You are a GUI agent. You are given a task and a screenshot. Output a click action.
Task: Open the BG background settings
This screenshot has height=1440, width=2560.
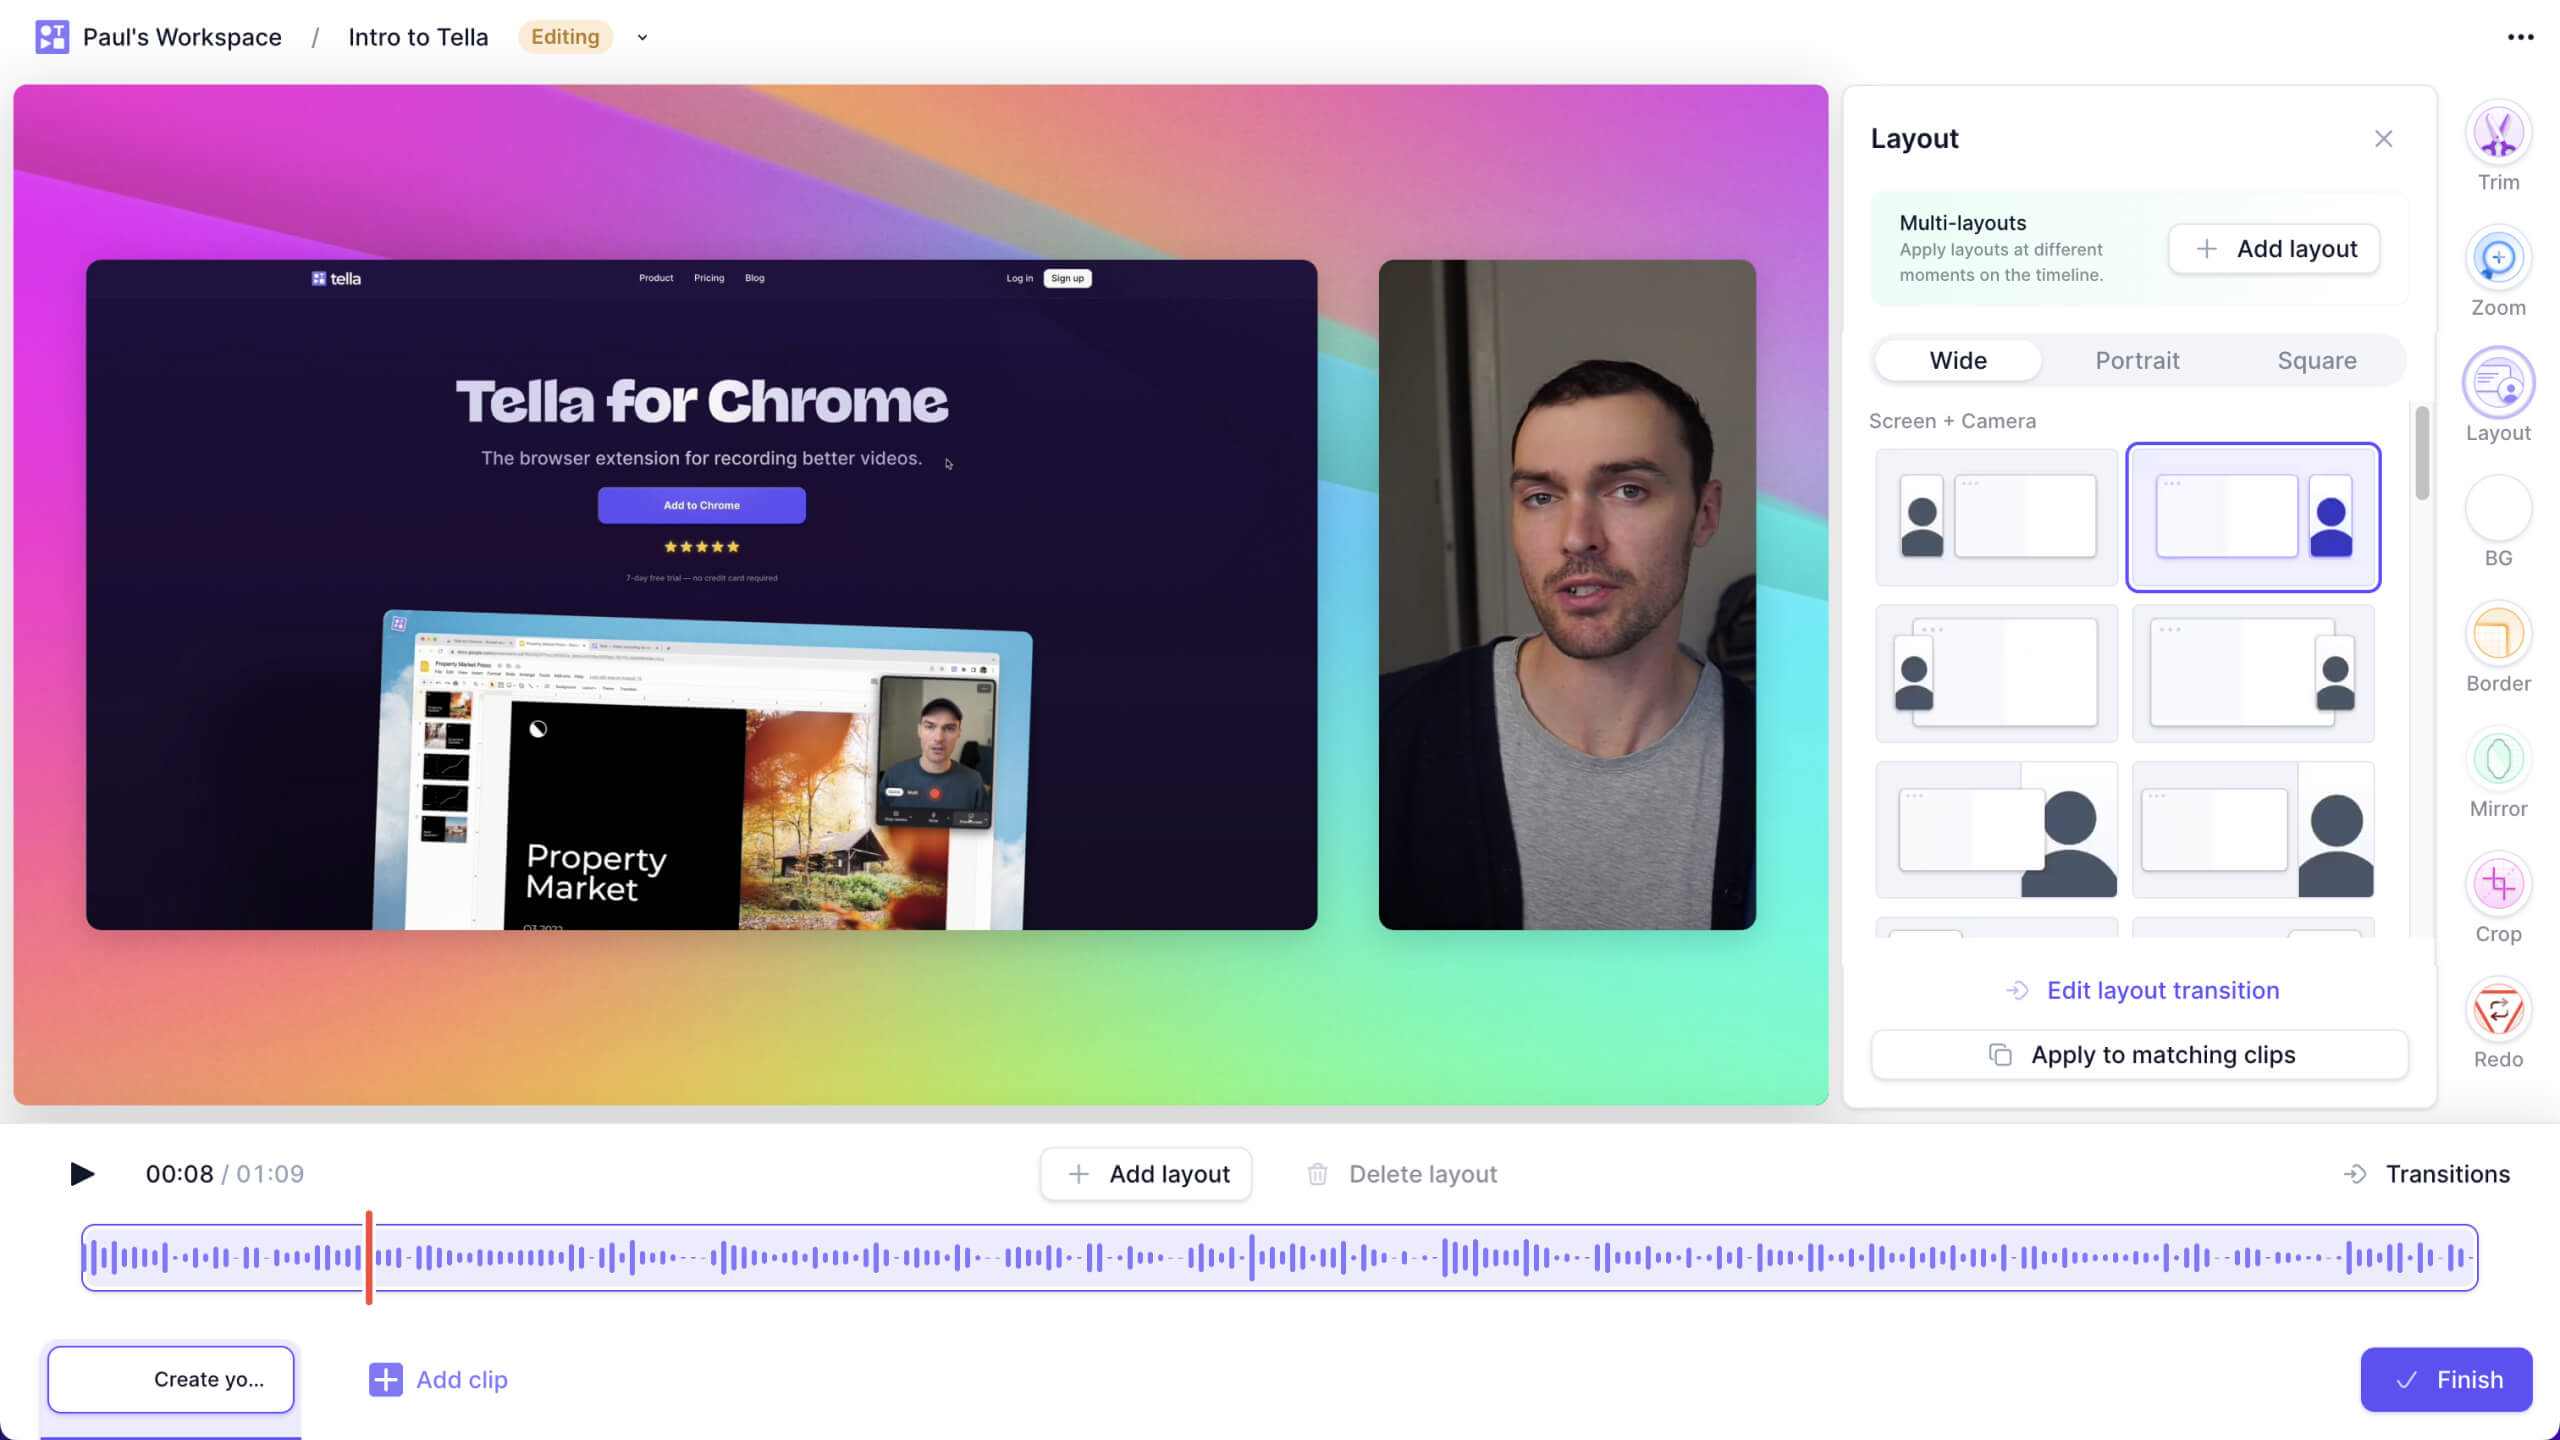(2497, 508)
